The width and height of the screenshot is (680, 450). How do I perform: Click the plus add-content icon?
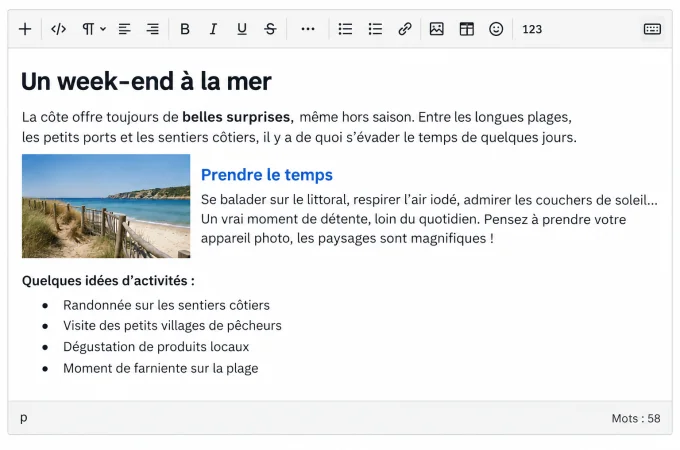(x=25, y=29)
